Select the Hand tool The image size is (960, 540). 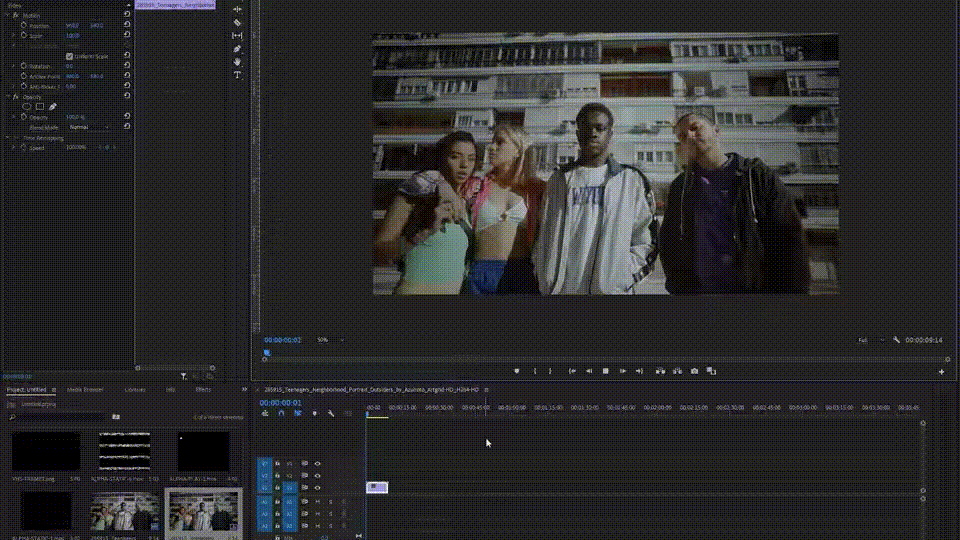click(x=237, y=61)
